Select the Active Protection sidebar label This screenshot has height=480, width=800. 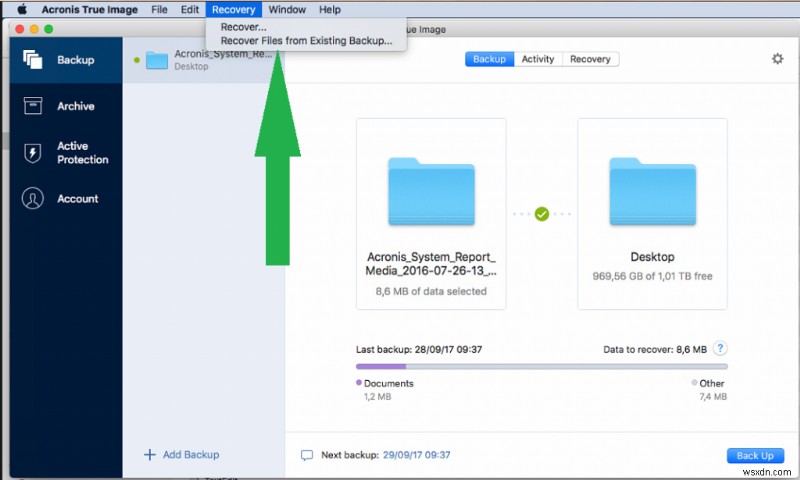pos(83,153)
